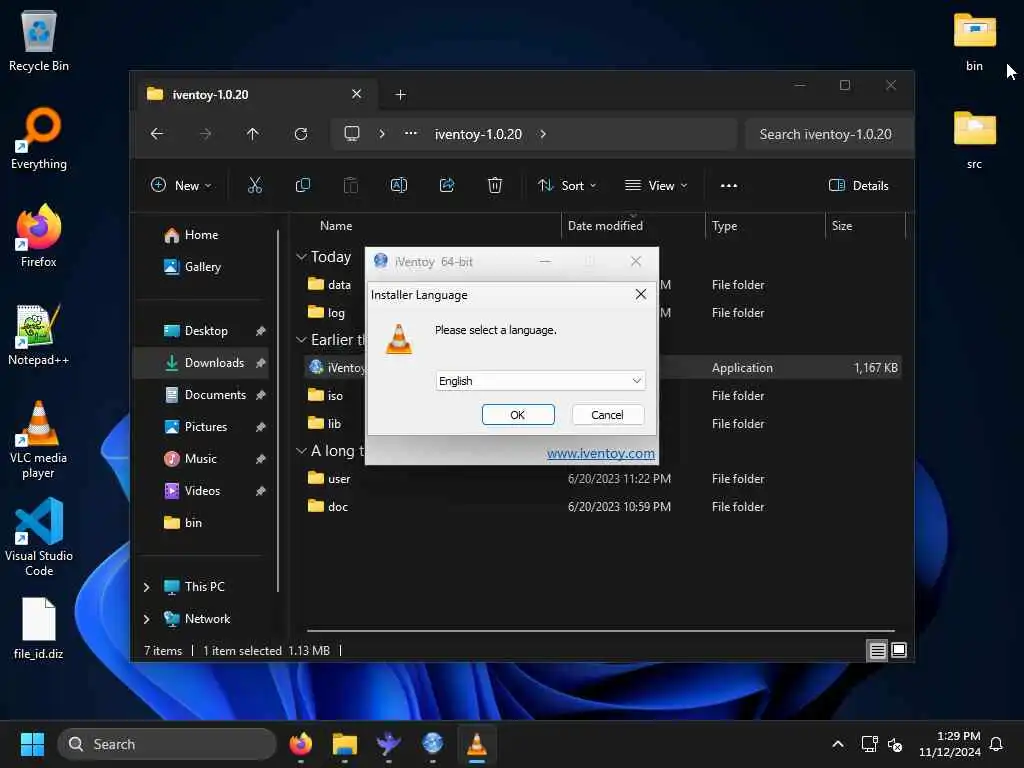Open the See more ellipsis menu
Image resolution: width=1024 pixels, height=768 pixels.
pos(729,185)
